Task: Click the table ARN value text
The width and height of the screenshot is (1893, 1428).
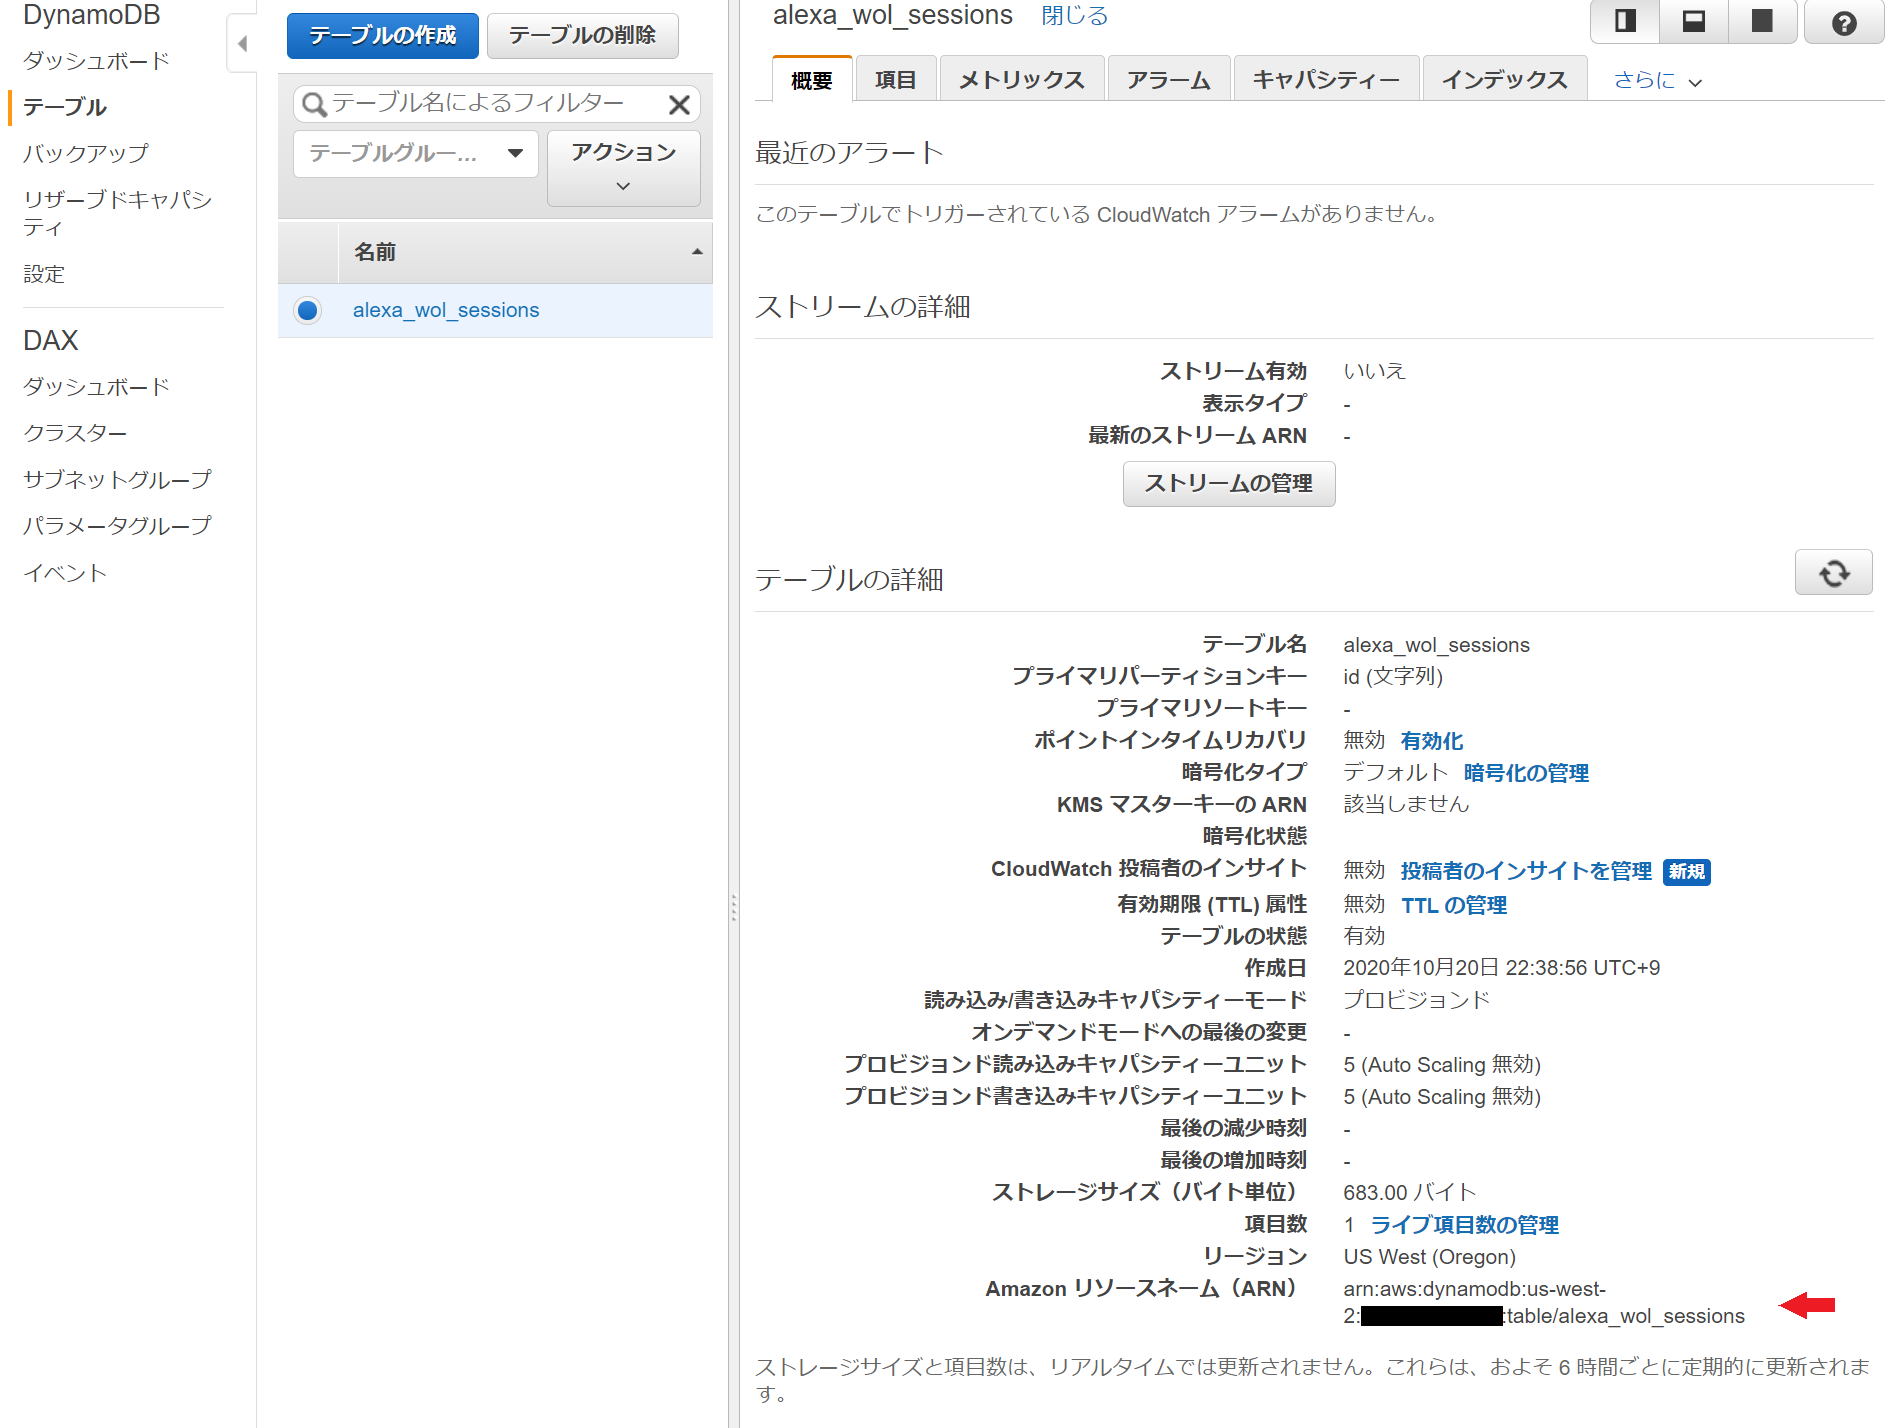Action: click(x=1543, y=1303)
